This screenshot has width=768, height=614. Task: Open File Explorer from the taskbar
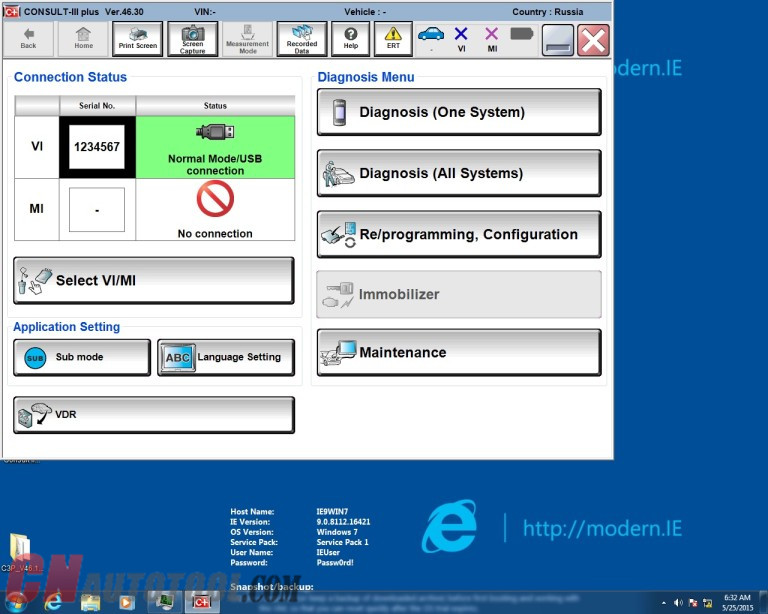tap(90, 602)
